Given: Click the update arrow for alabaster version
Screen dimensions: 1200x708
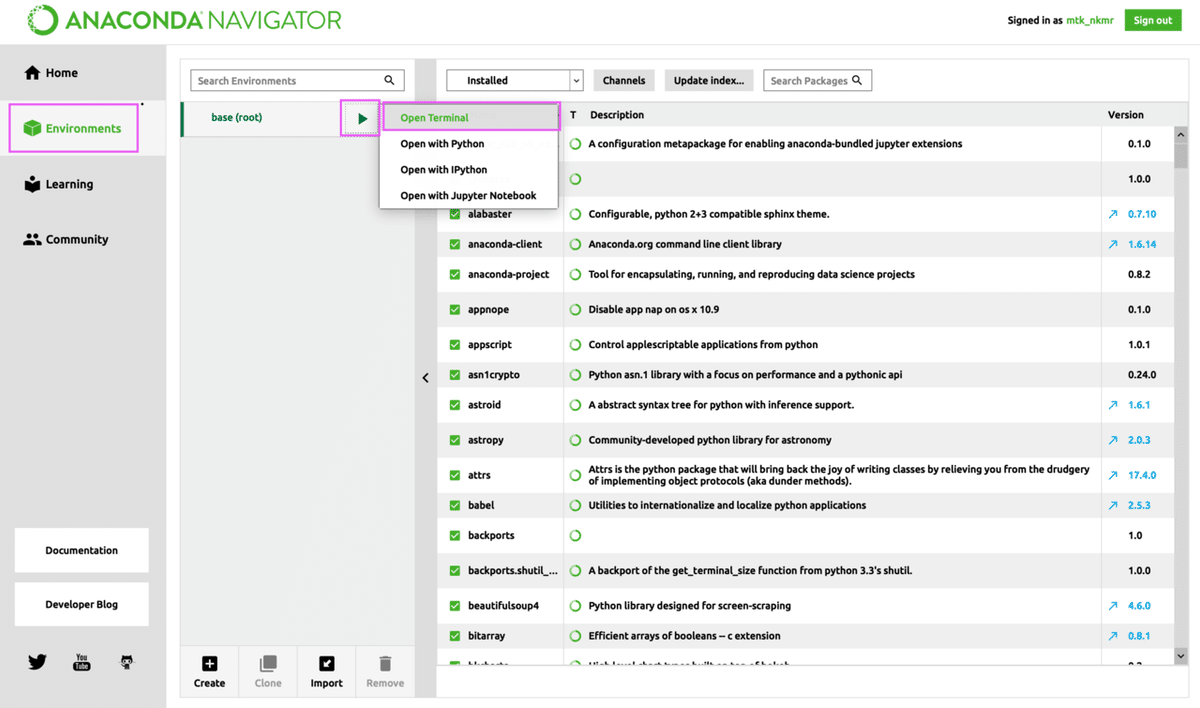Looking at the screenshot, I should coord(1113,214).
